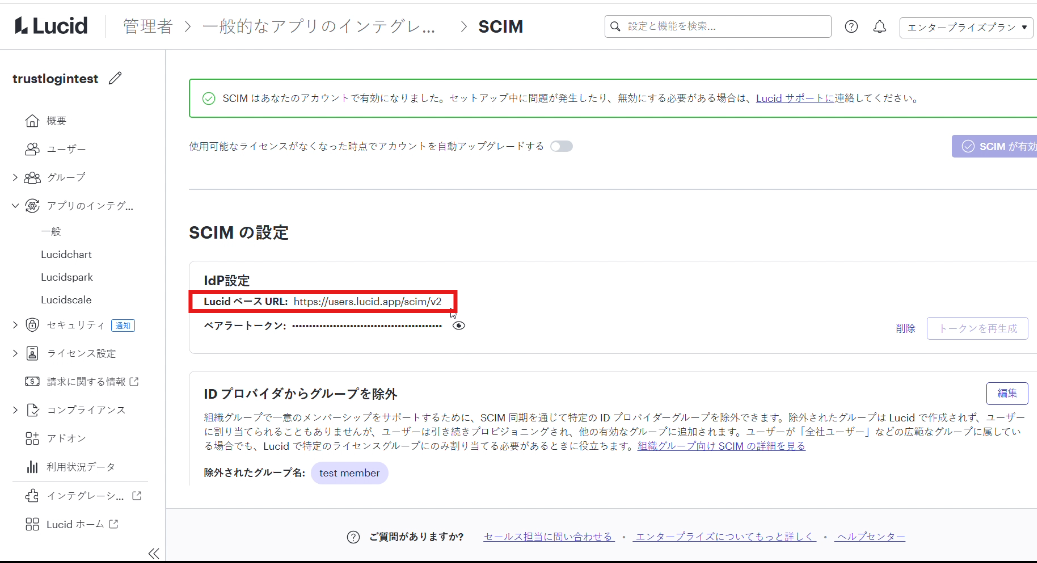Click トークンを再生成 button
The width and height of the screenshot is (1037, 563).
click(x=977, y=328)
